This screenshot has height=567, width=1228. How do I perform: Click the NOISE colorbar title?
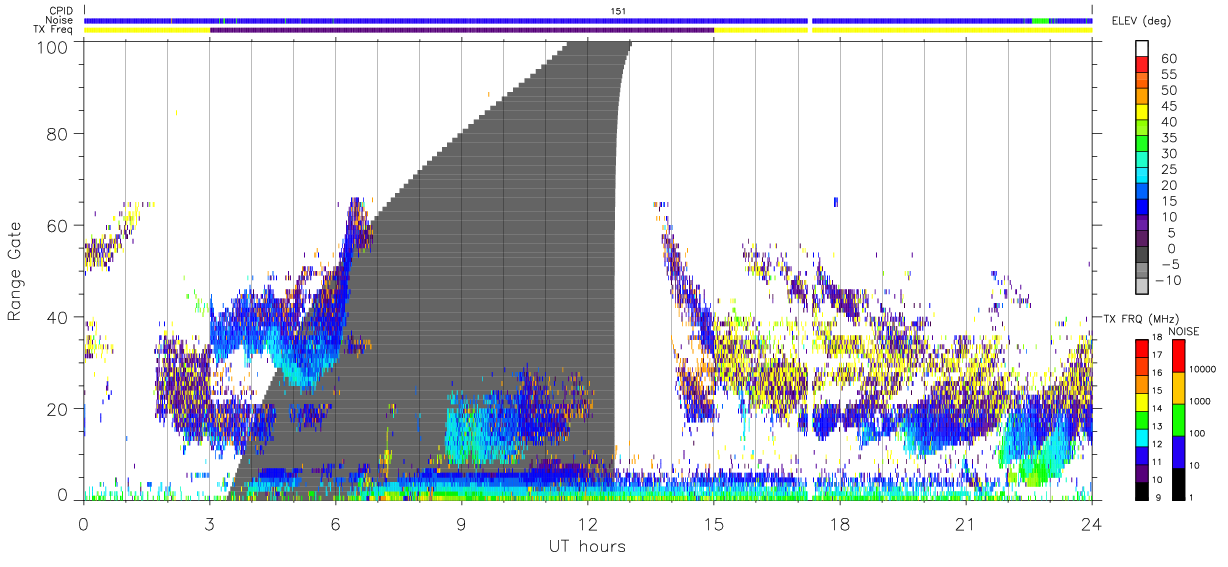click(1184, 331)
